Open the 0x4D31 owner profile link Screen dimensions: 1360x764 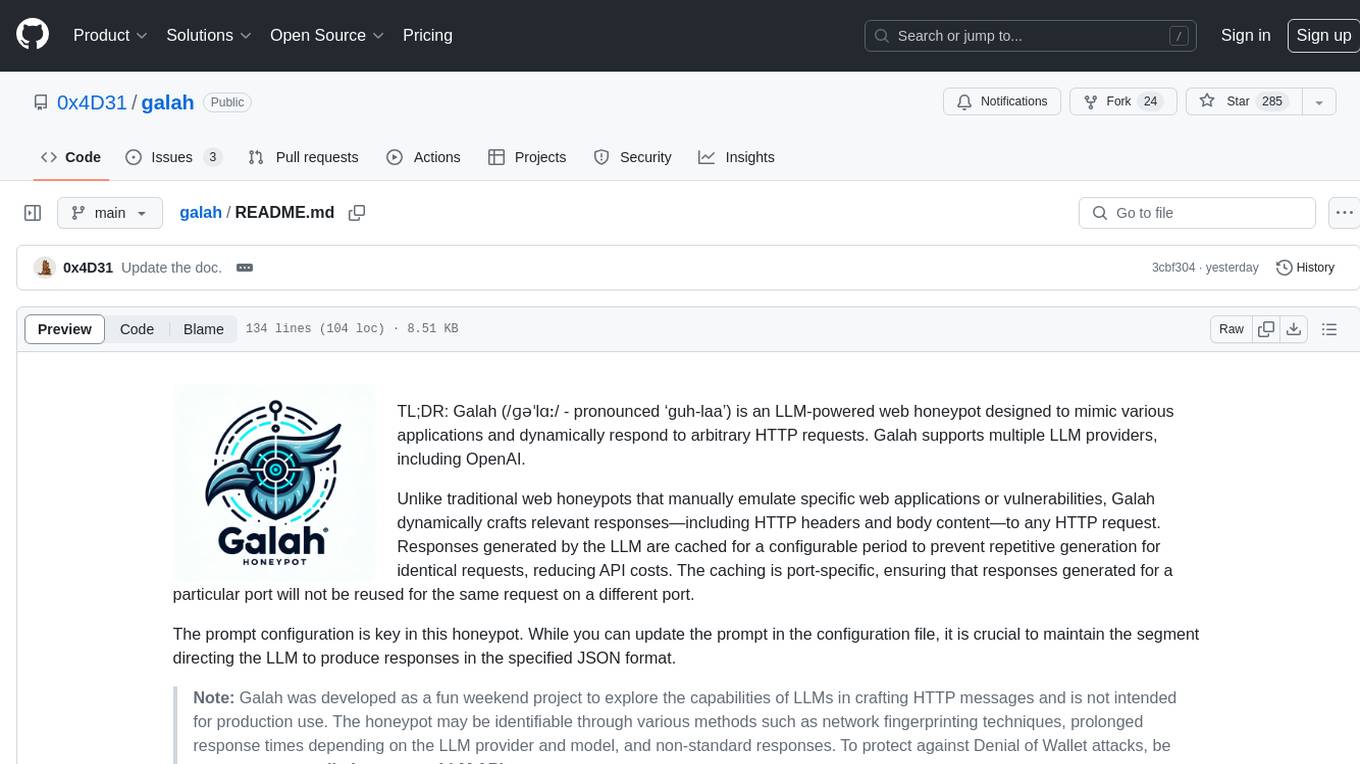tap(92, 102)
